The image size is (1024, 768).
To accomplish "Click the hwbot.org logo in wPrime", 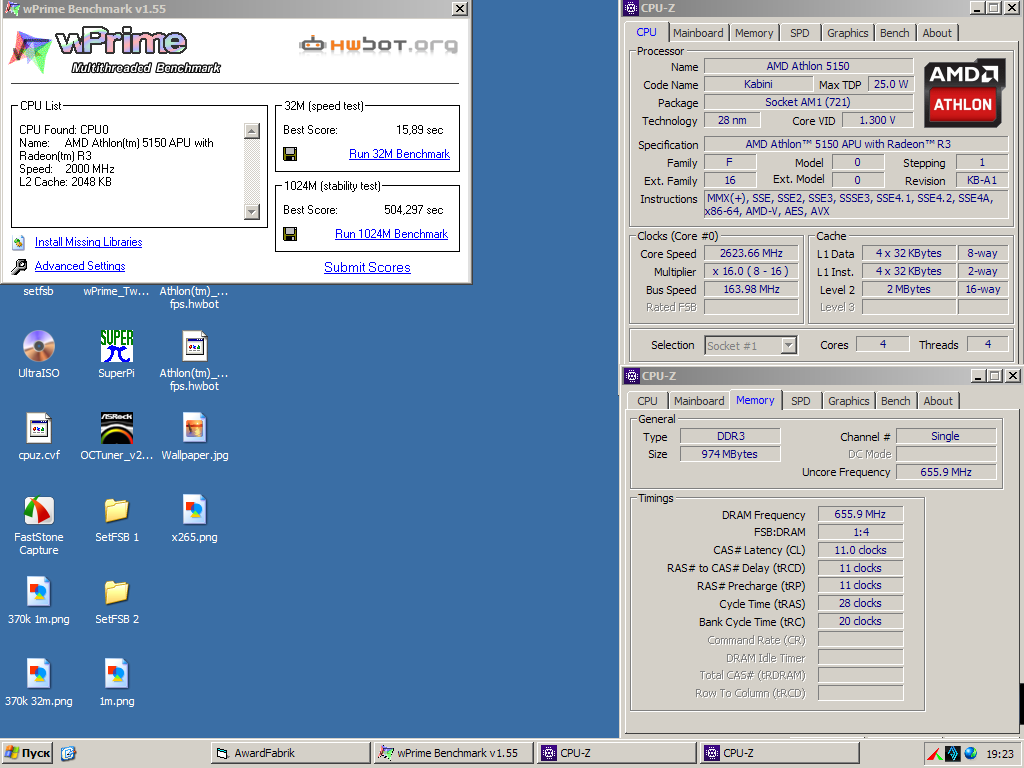I will [x=379, y=44].
